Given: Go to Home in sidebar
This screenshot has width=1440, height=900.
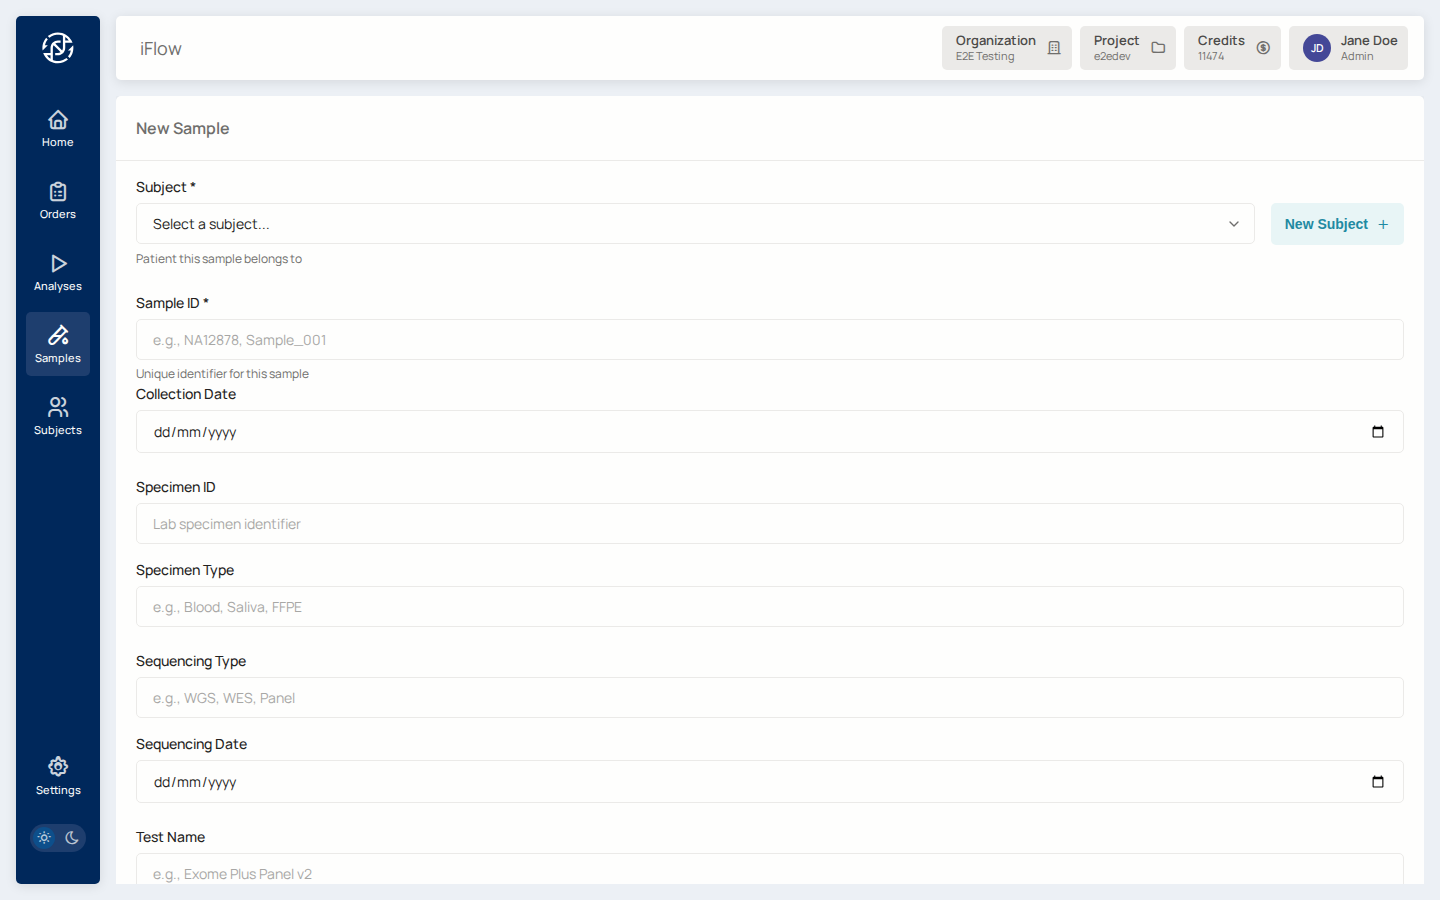Looking at the screenshot, I should 58,128.
